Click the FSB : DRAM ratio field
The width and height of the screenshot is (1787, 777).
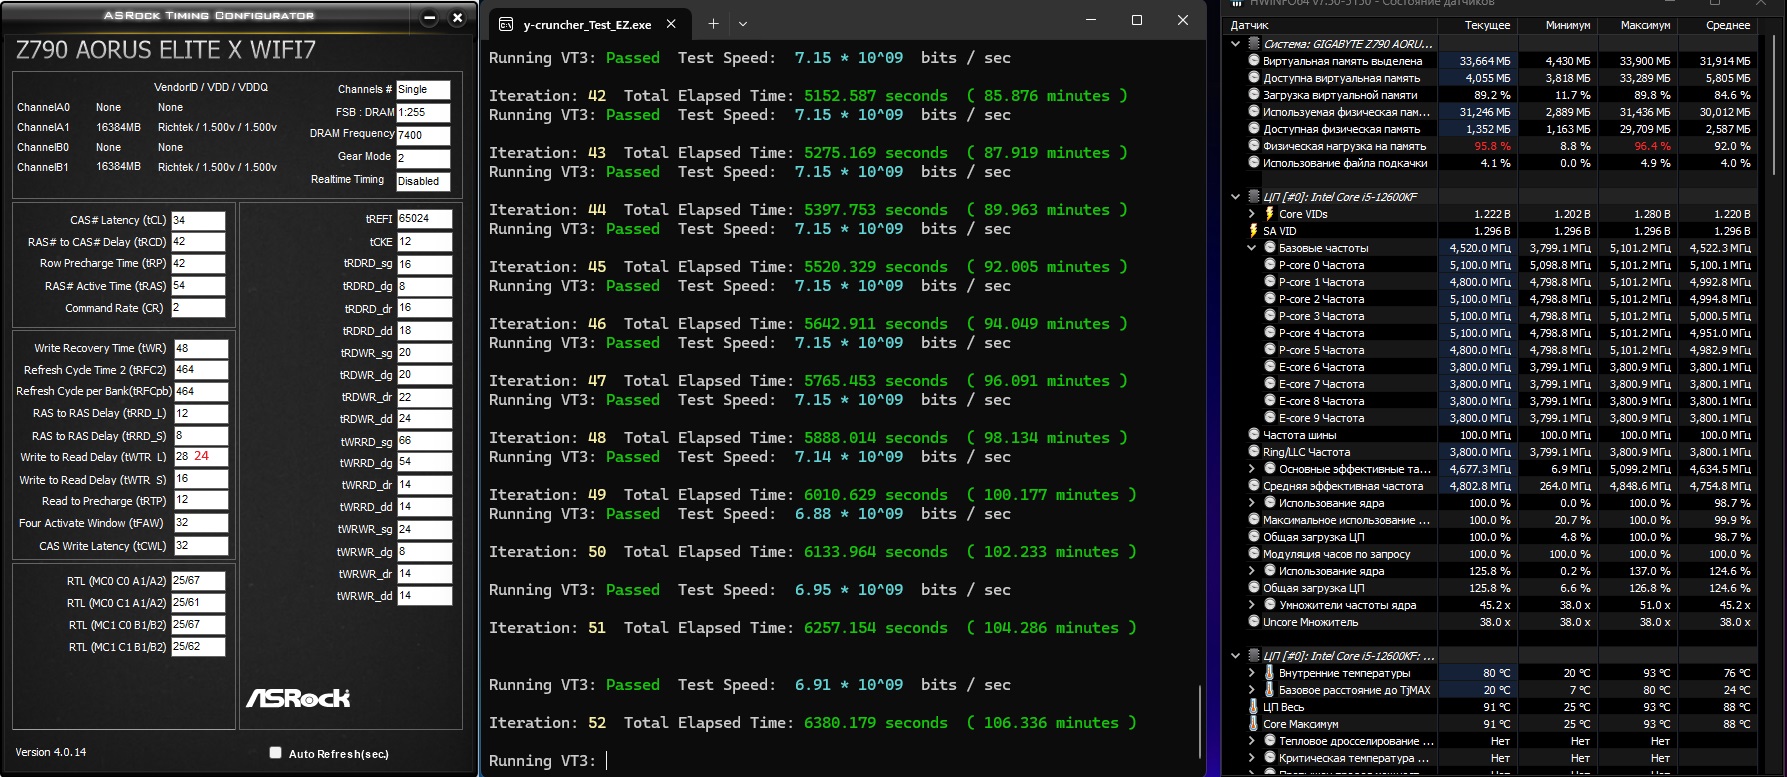coord(423,113)
